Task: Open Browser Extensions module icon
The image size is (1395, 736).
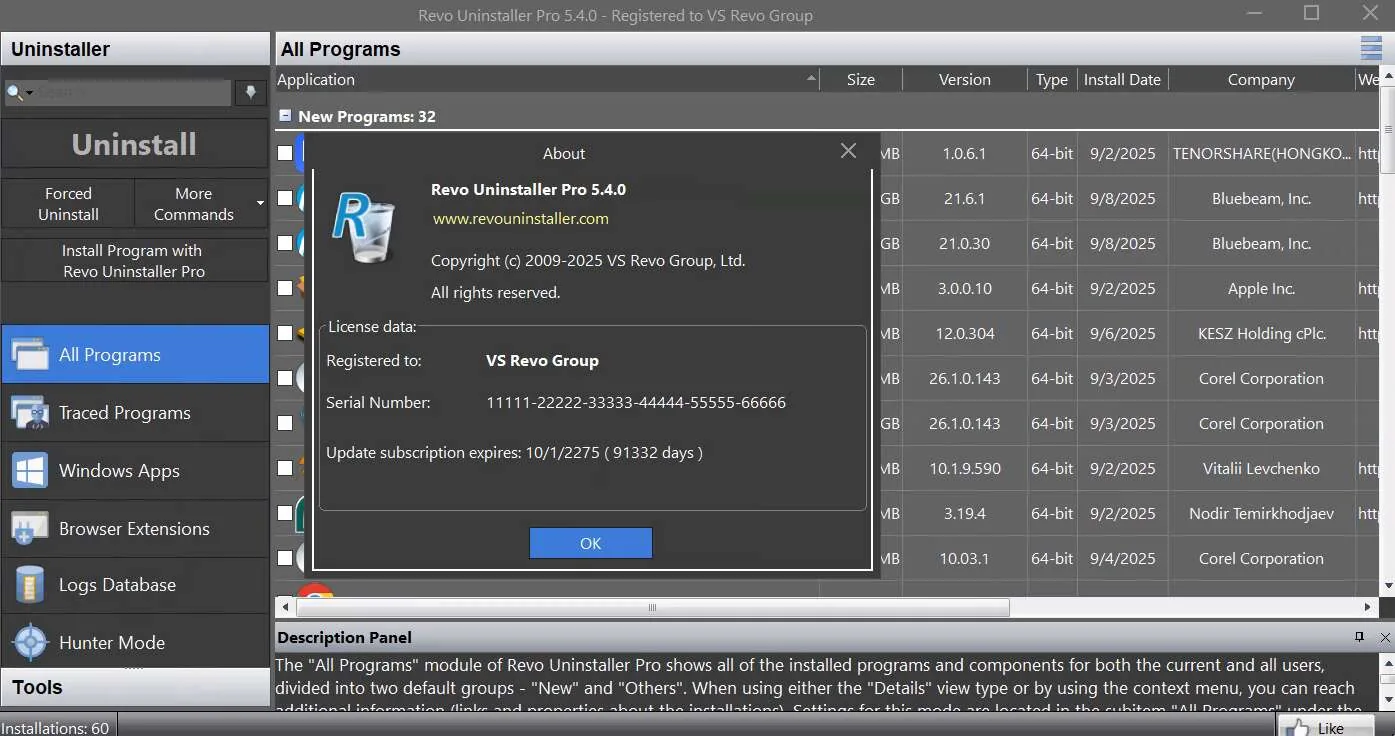Action: (29, 528)
